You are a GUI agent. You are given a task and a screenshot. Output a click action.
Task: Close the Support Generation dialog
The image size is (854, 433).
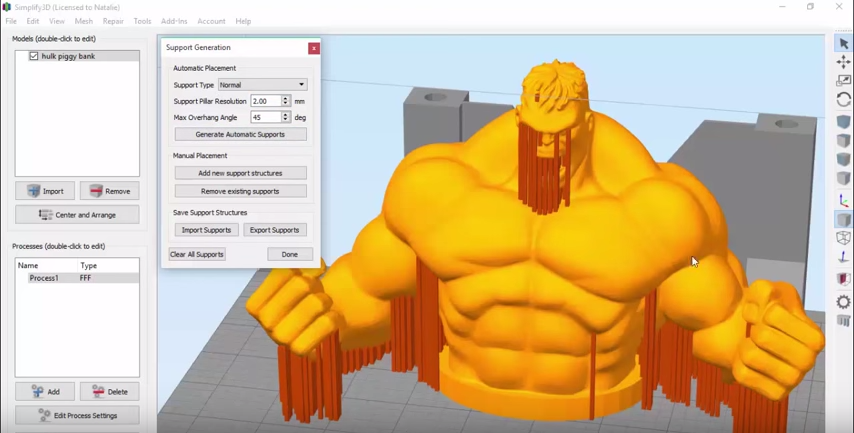(314, 48)
